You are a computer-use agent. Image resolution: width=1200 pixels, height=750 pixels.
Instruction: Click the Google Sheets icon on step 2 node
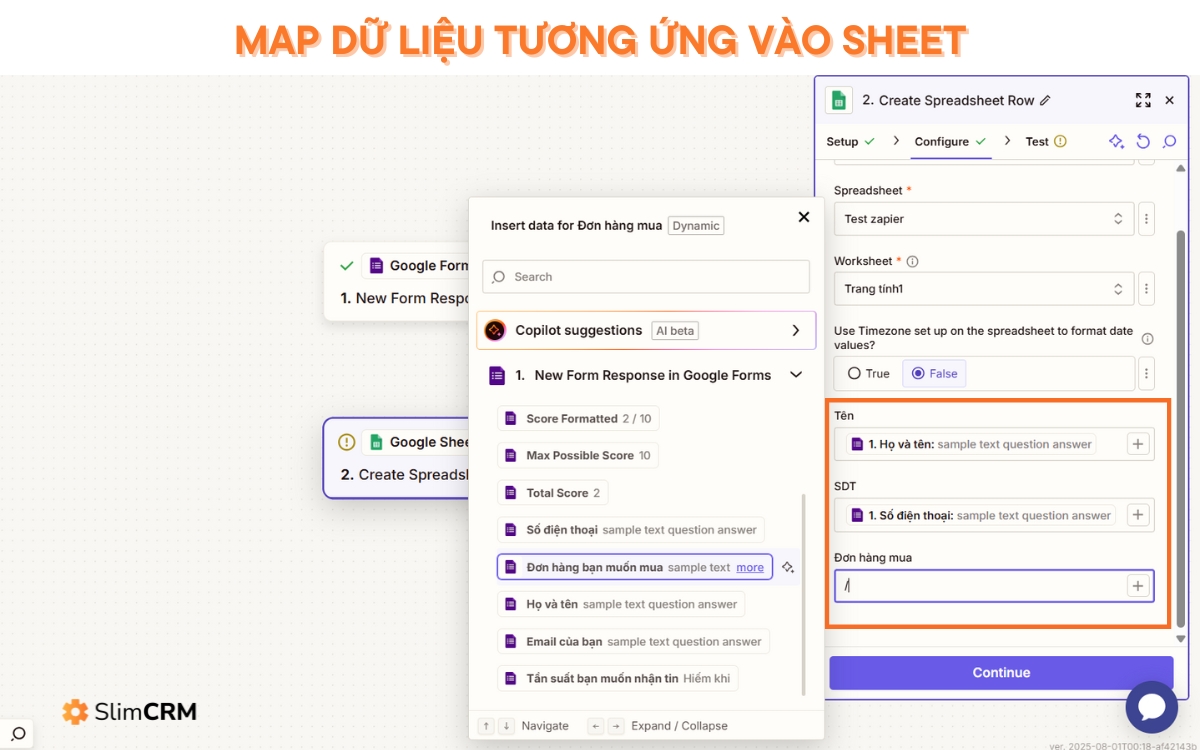(376, 442)
